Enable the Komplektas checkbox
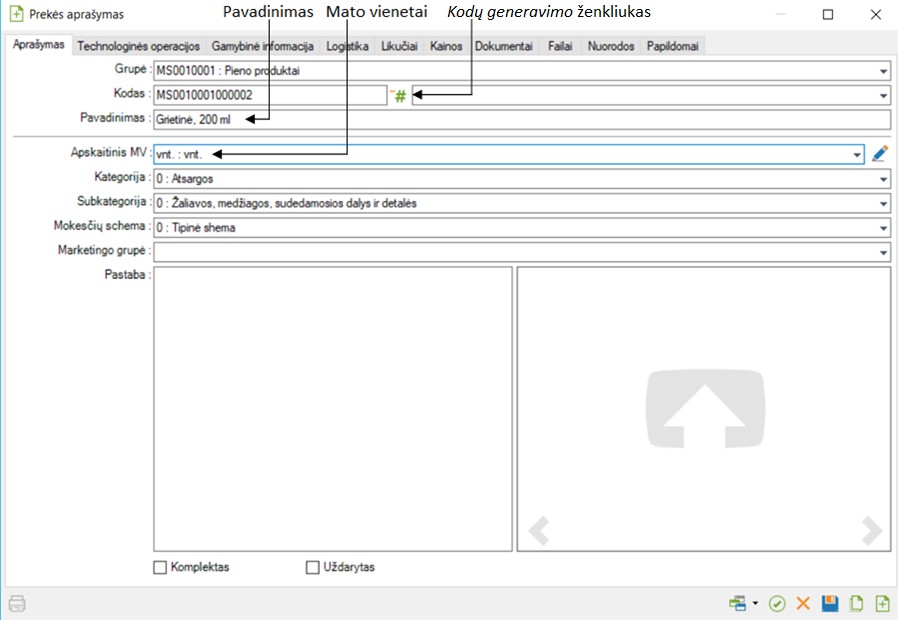 coord(160,568)
